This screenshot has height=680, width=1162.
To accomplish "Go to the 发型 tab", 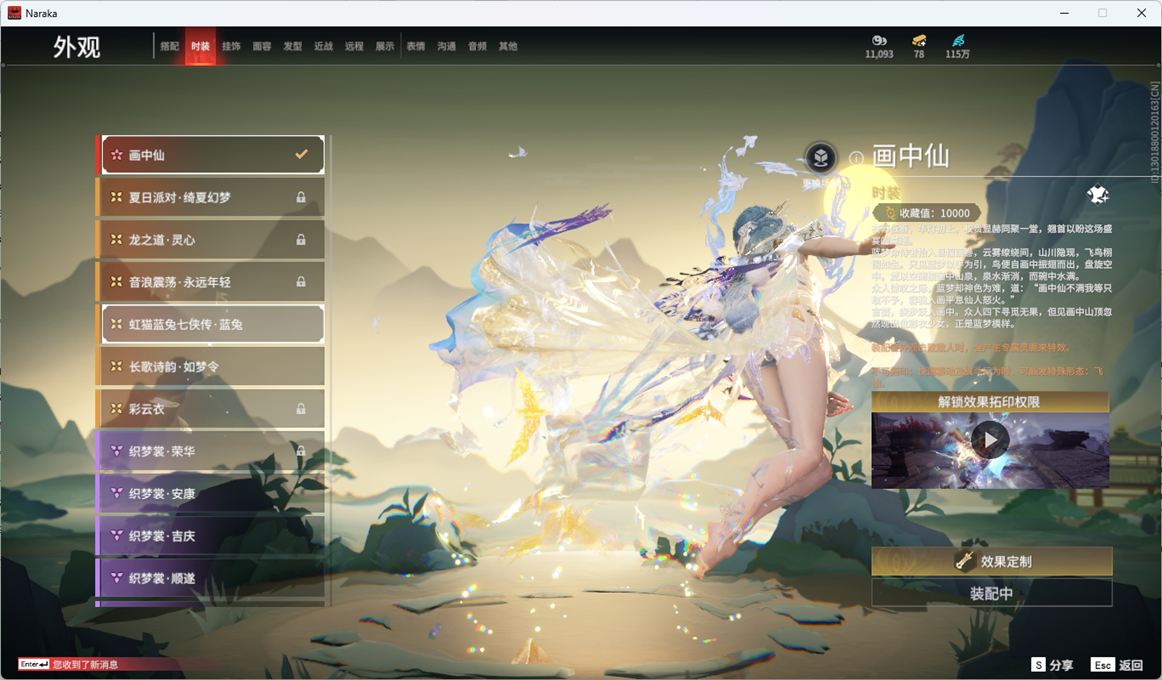I will click(293, 46).
